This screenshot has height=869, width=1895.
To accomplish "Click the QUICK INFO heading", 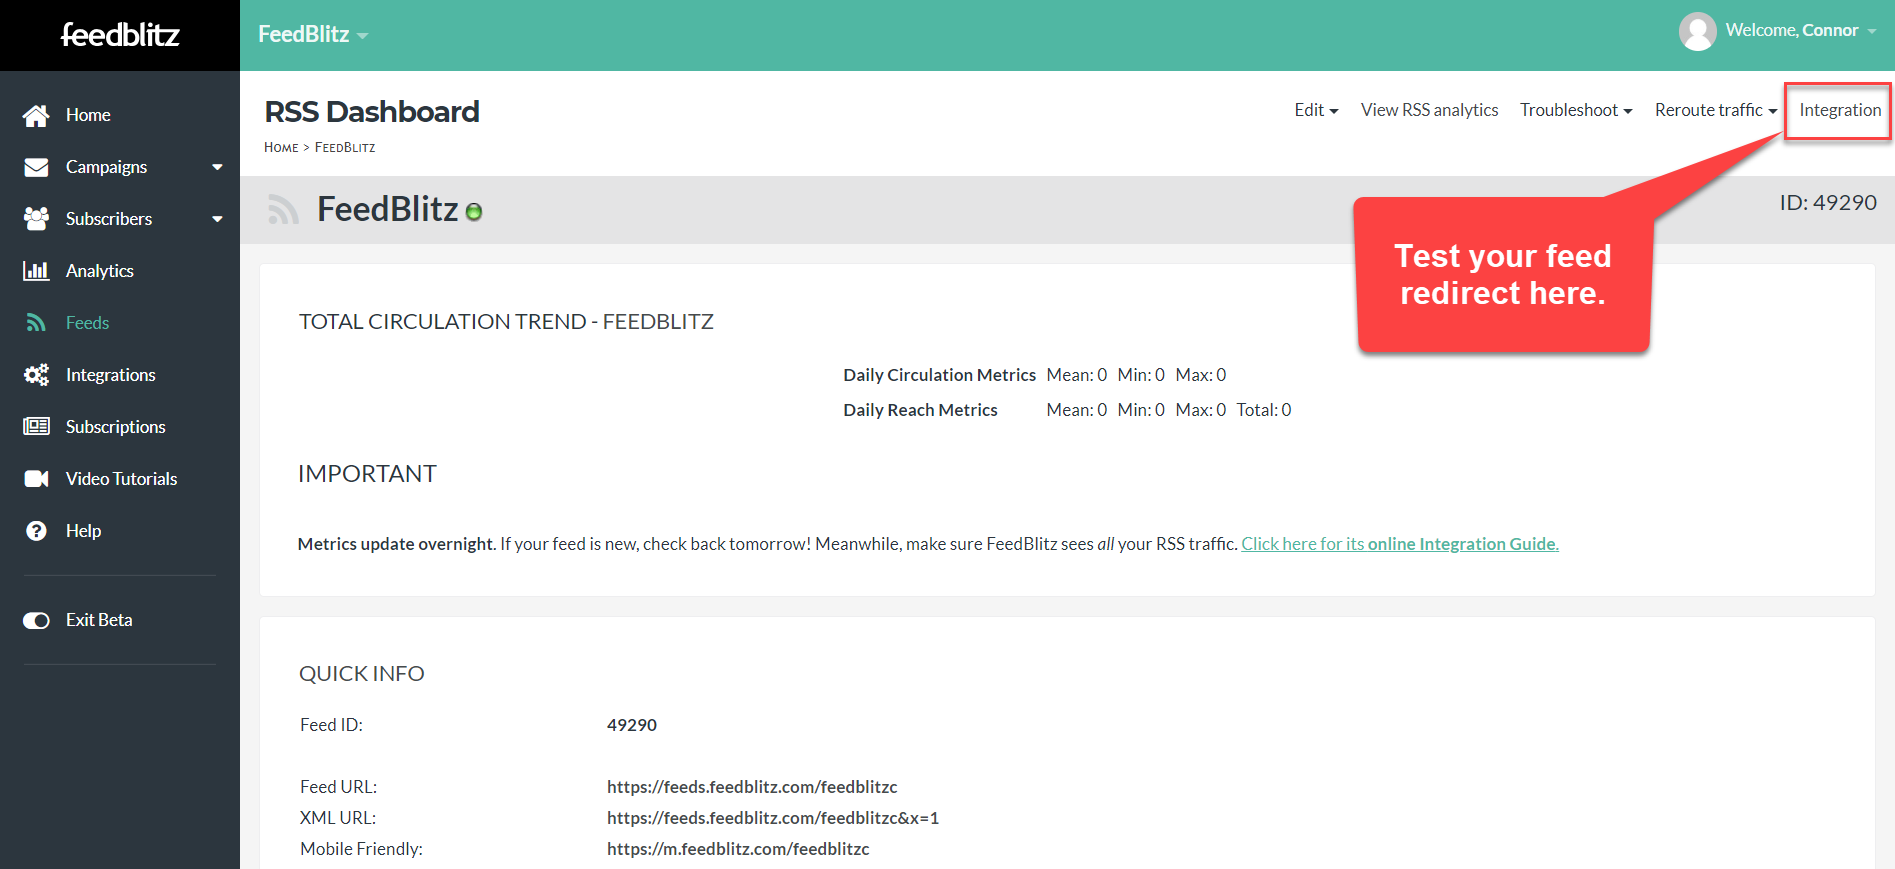I will 362,674.
